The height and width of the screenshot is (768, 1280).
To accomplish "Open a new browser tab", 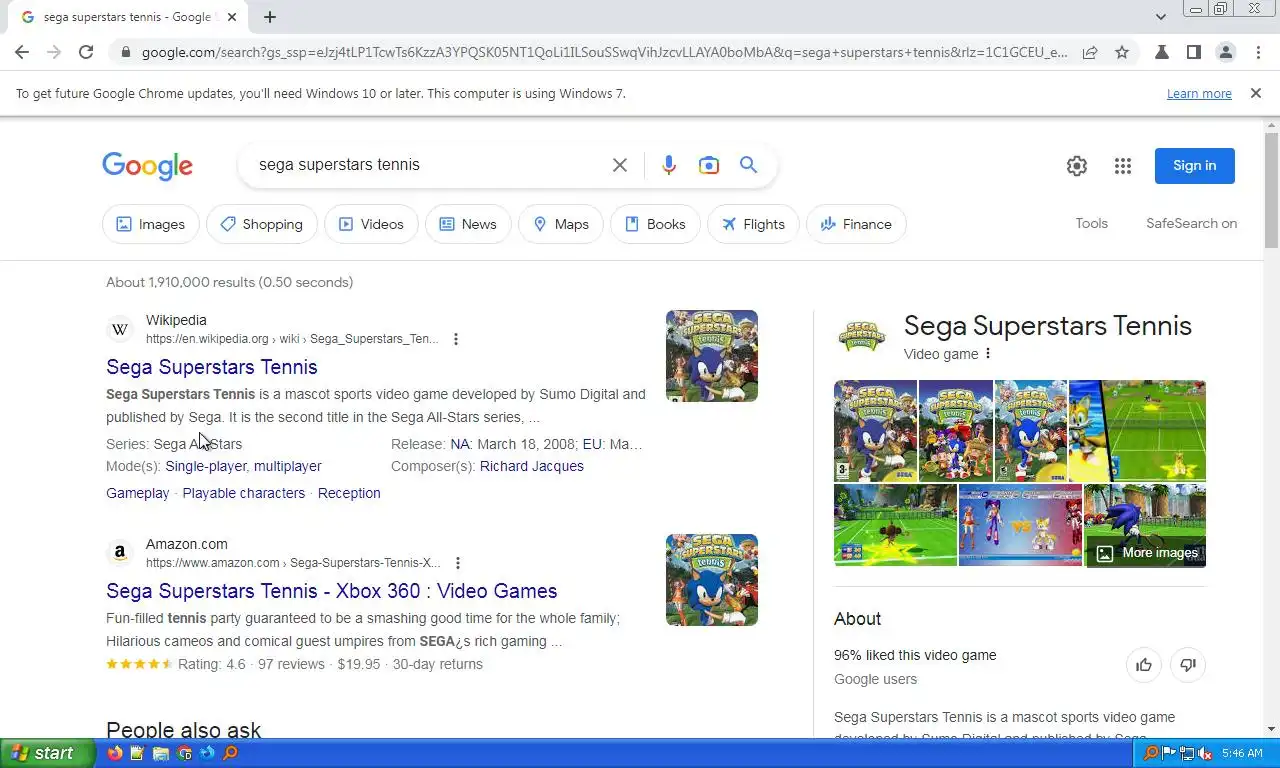I will pyautogui.click(x=270, y=17).
